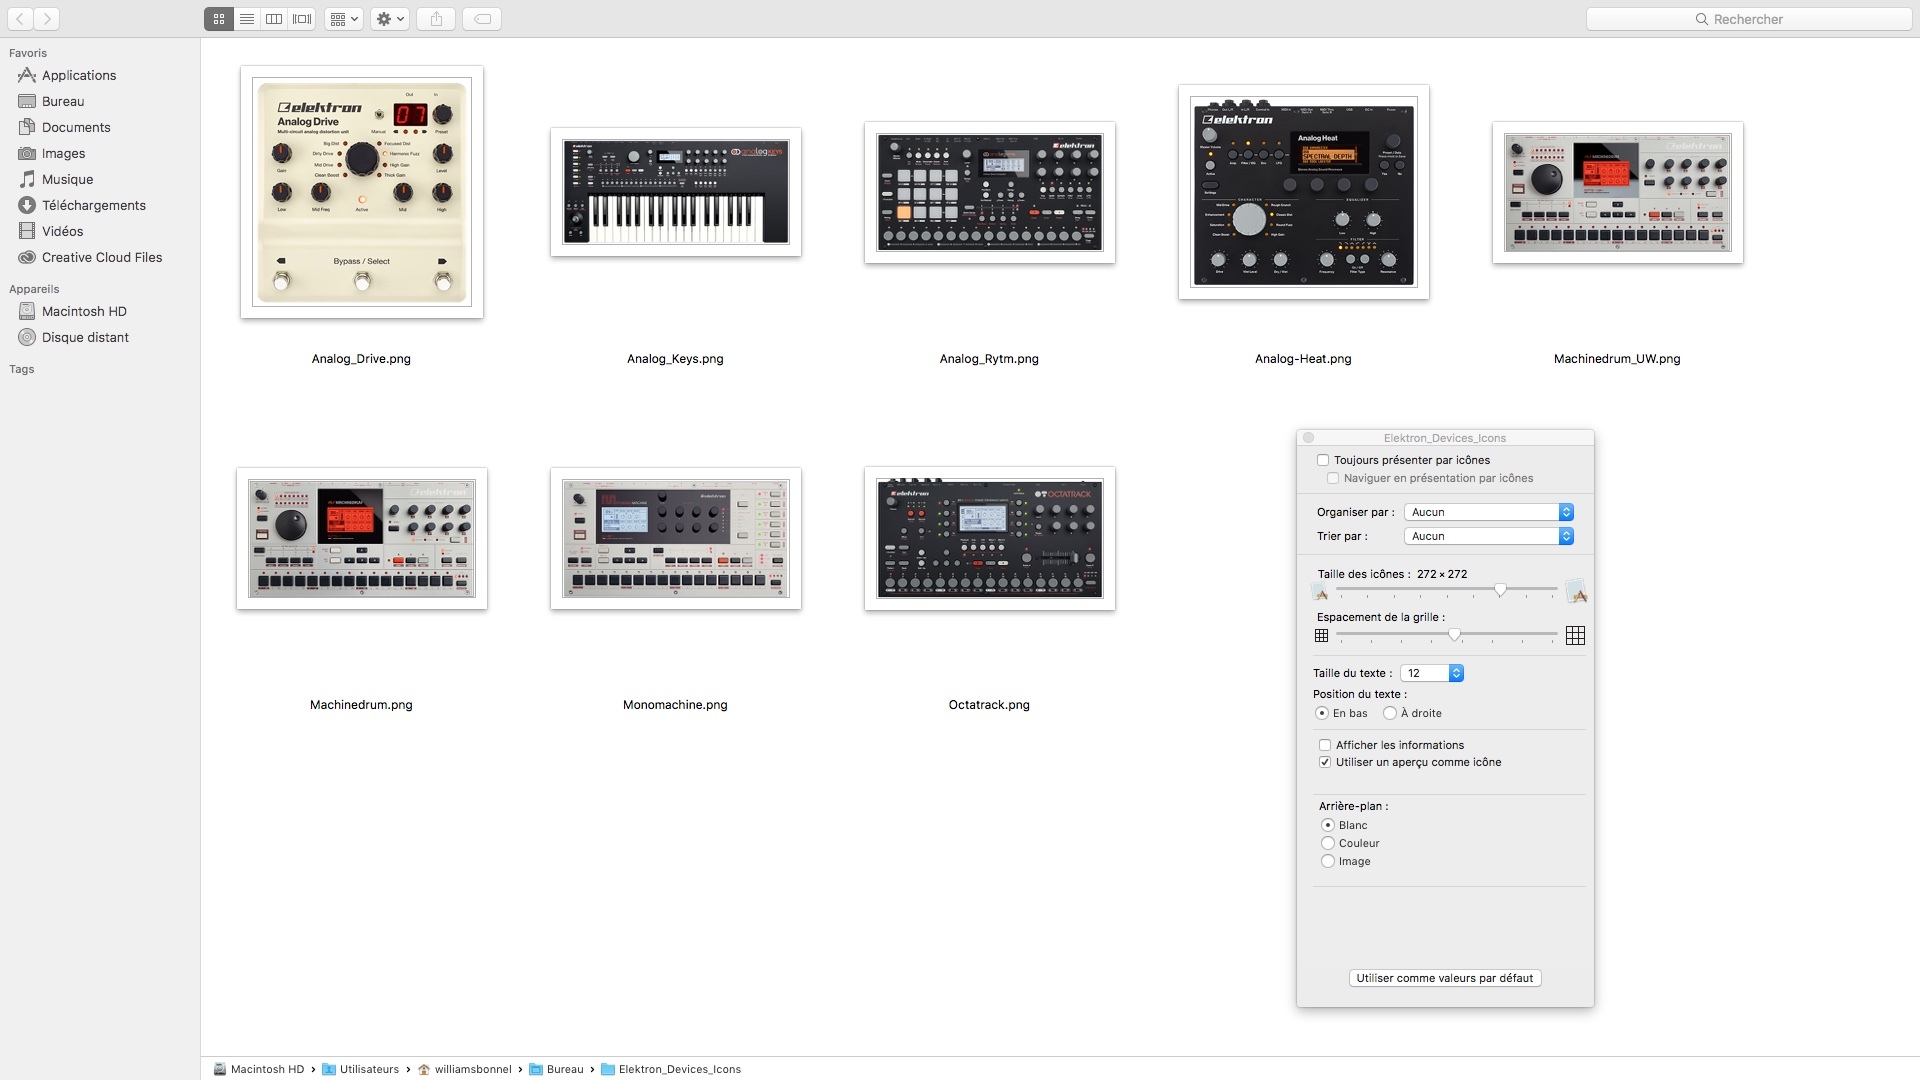Open the arrange items dropdown in toolbar
This screenshot has width=1920, height=1080.
pos(343,19)
